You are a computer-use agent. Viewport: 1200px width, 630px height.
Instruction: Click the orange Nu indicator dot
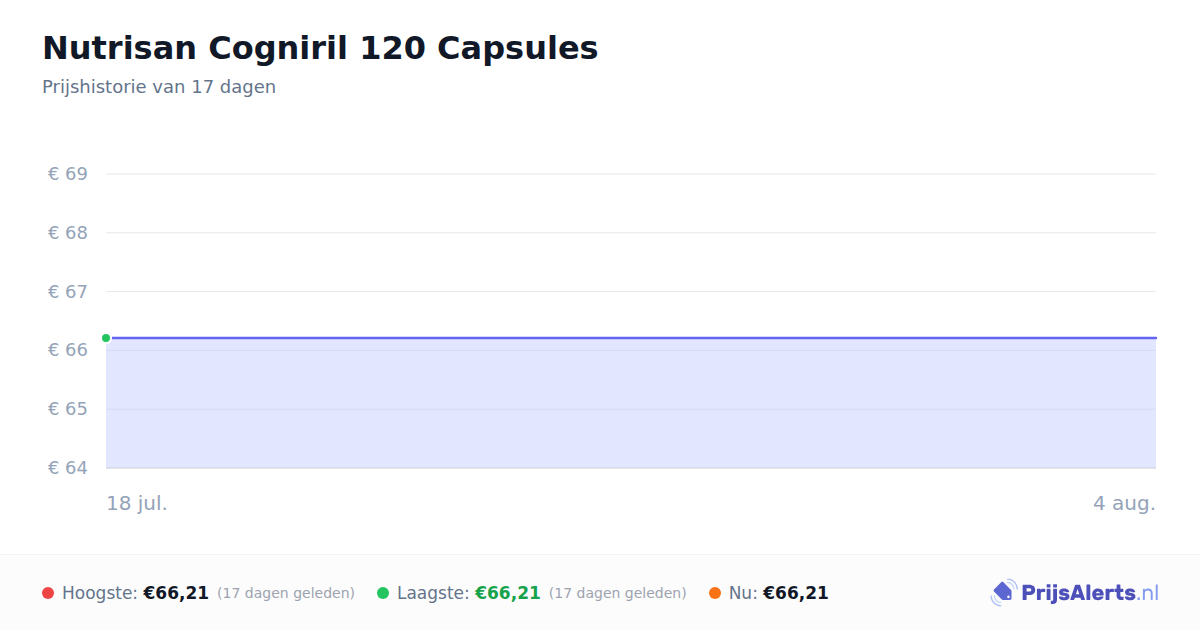pos(715,593)
